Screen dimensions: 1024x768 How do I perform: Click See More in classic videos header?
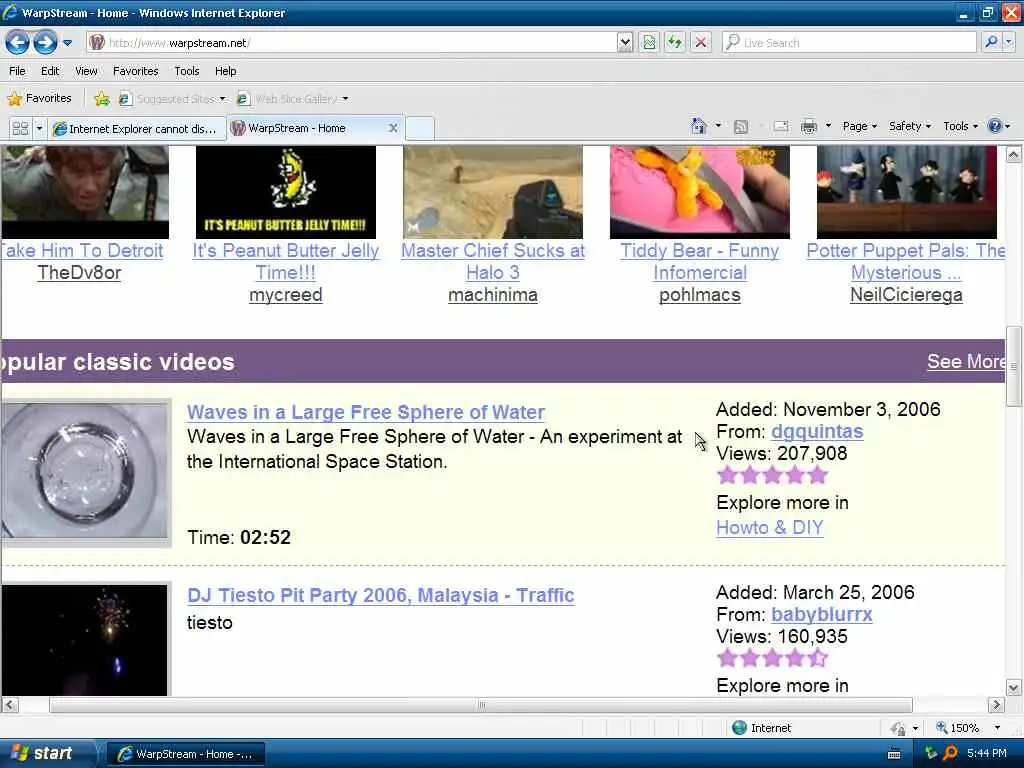point(966,362)
